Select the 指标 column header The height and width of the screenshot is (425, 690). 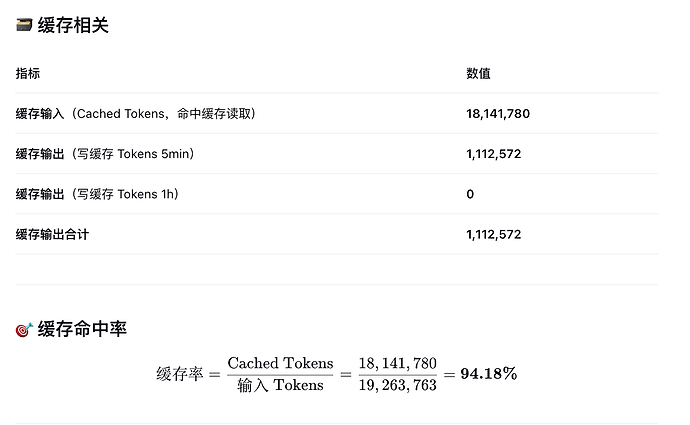[28, 73]
